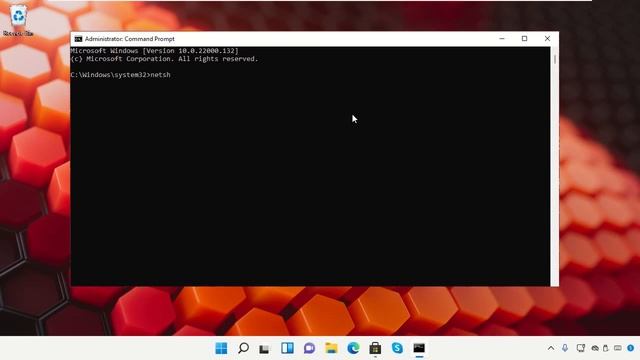The image size is (640, 360).
Task: Open Skype from the taskbar
Action: tap(397, 348)
